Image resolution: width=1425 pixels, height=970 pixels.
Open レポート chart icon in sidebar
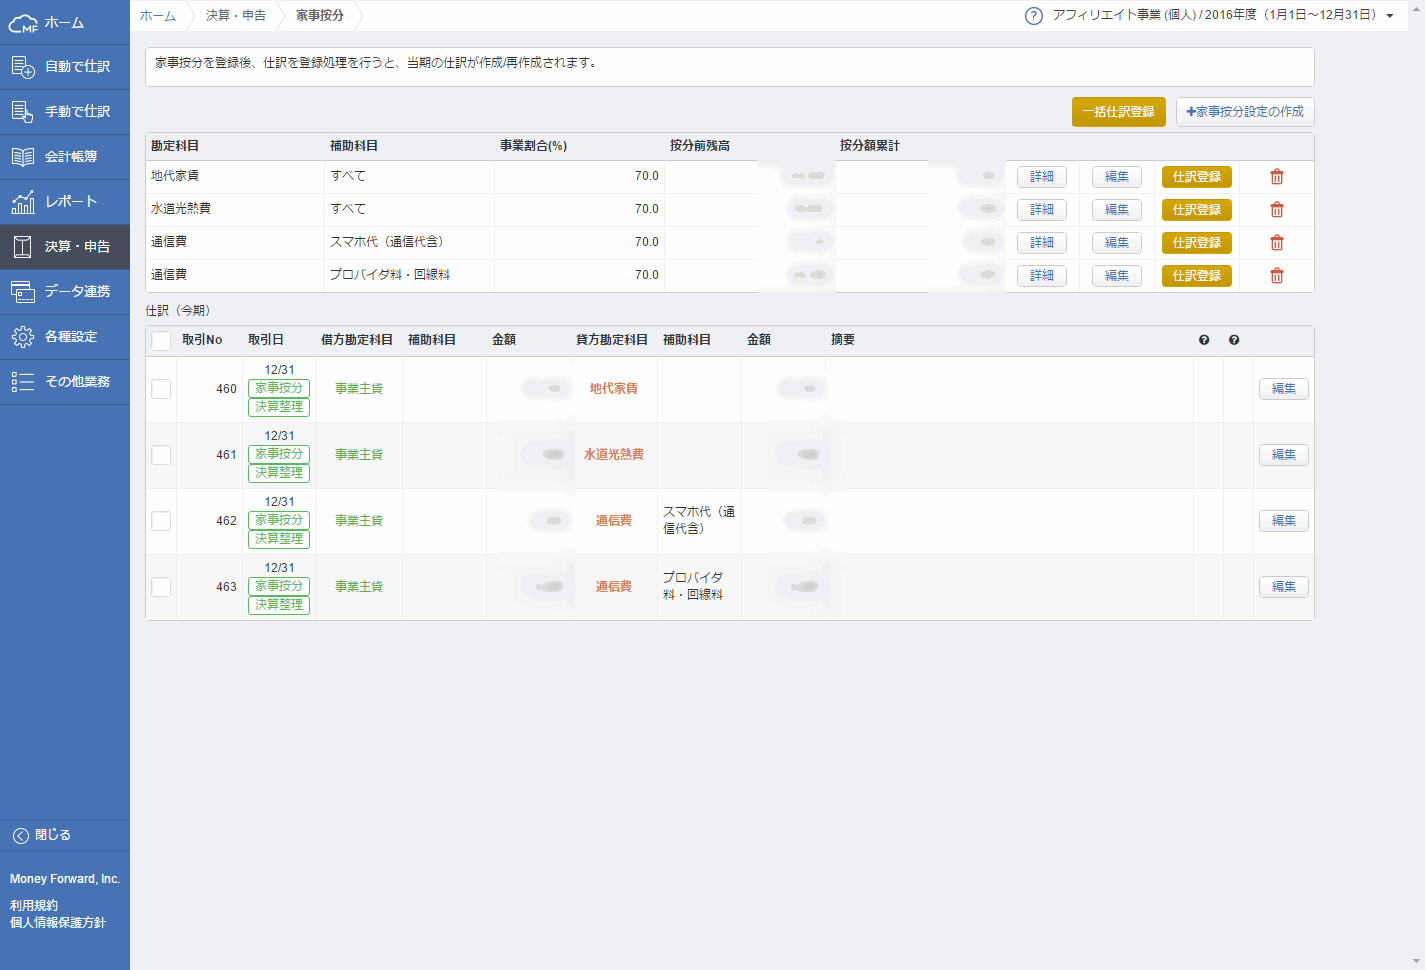[22, 202]
